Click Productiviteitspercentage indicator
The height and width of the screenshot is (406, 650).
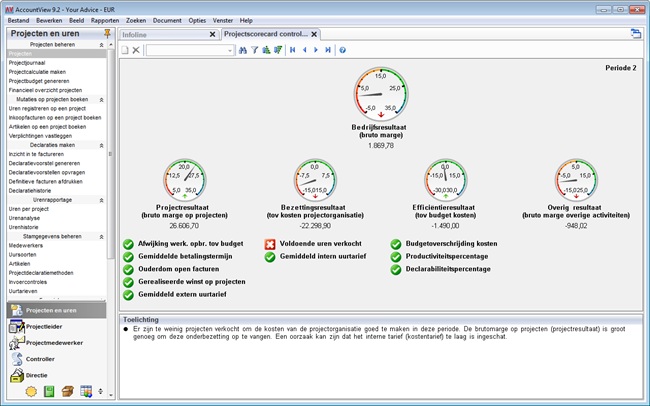(447, 257)
